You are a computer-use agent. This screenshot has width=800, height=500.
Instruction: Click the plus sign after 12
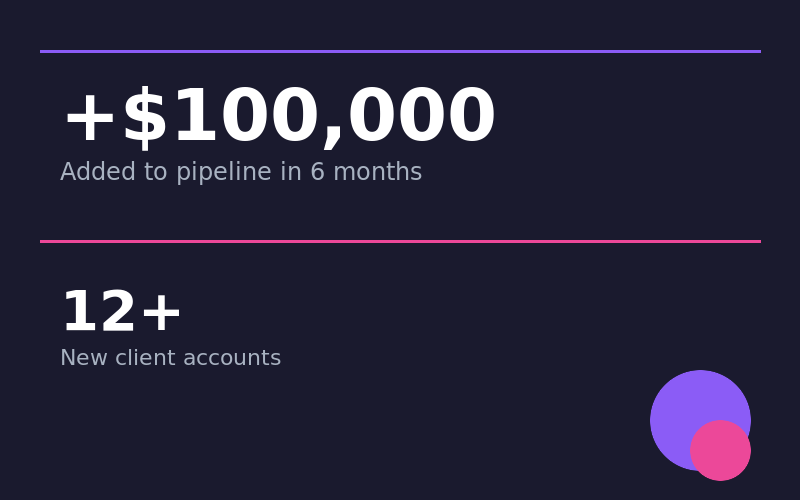[x=160, y=315]
